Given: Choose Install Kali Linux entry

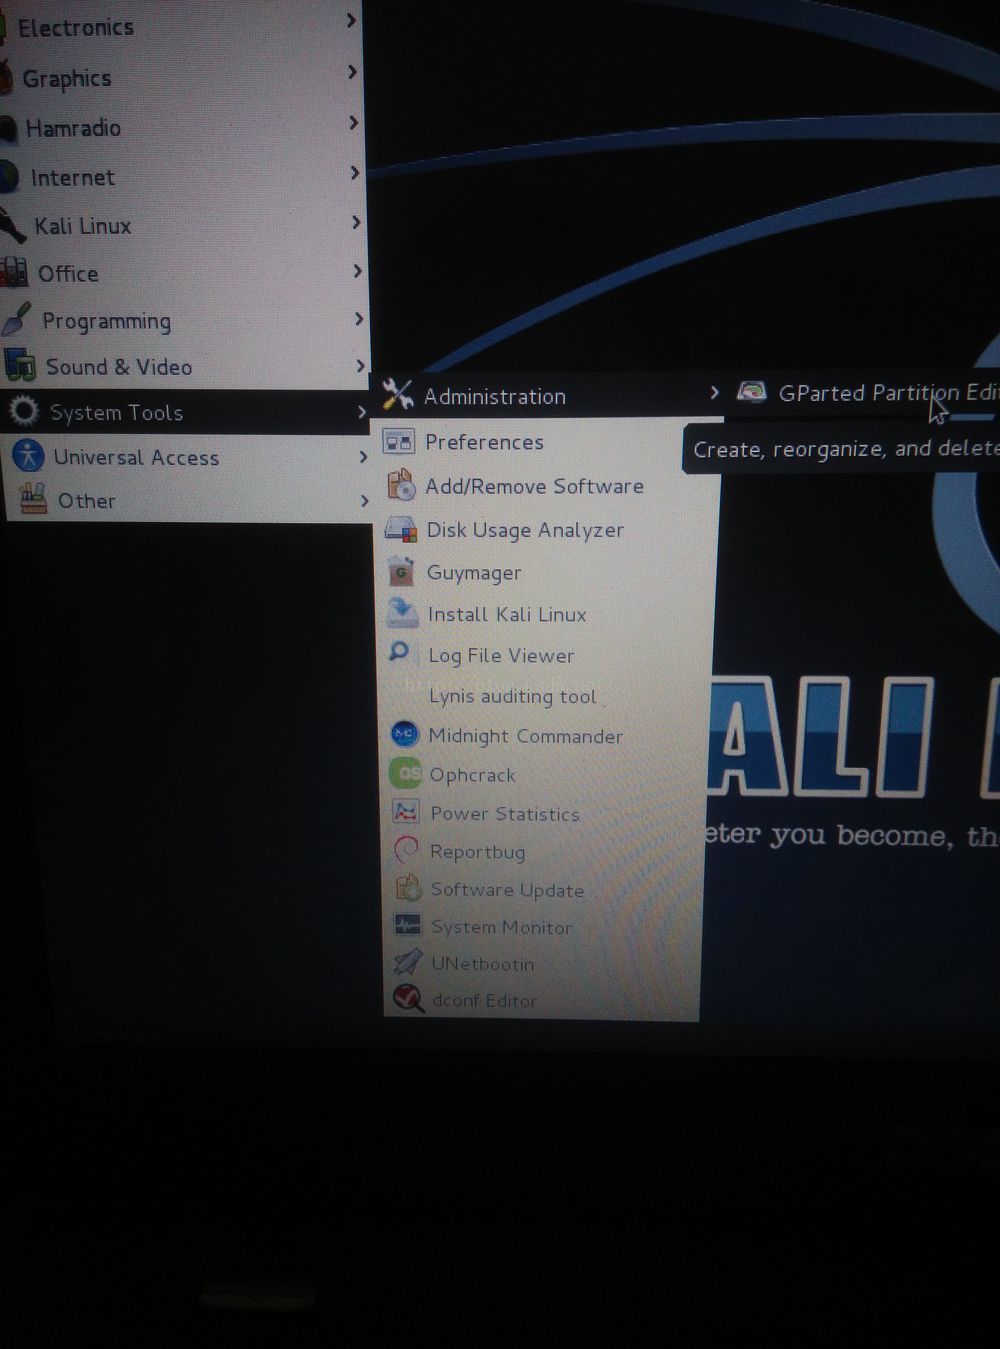Looking at the screenshot, I should pos(548,614).
